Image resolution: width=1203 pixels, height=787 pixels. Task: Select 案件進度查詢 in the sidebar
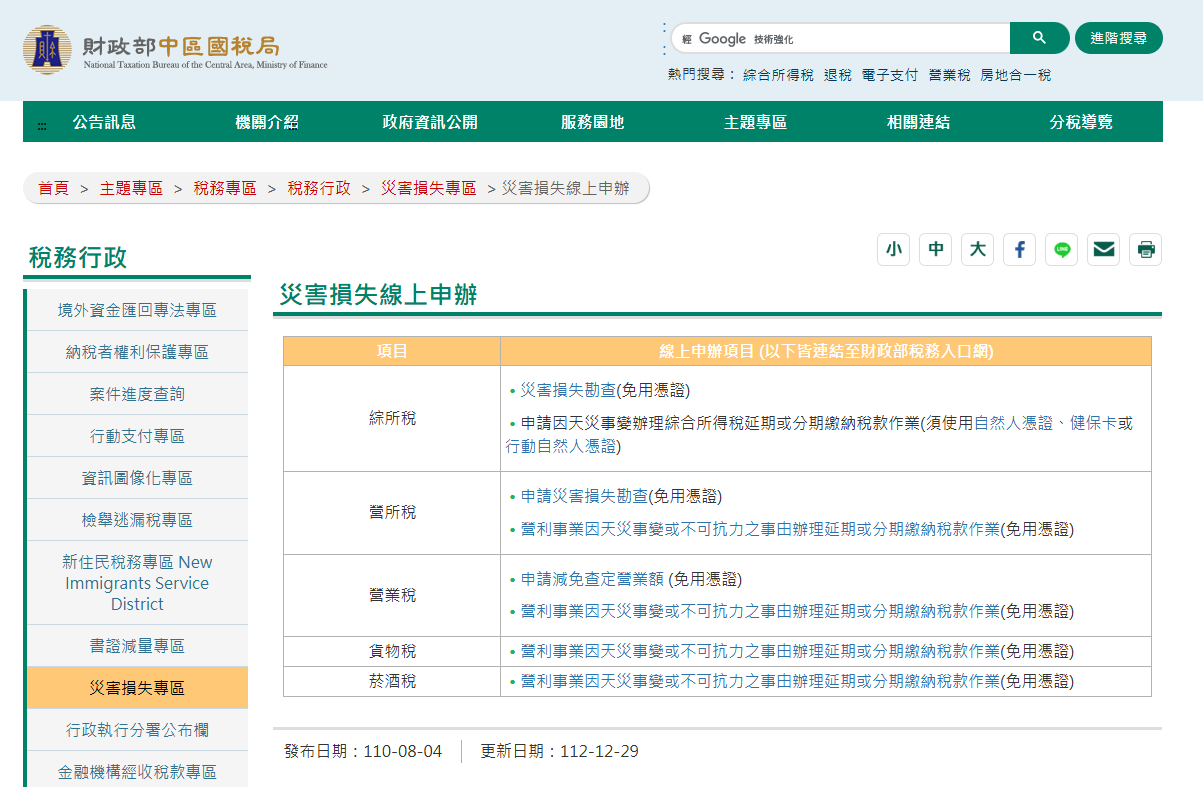pos(137,394)
